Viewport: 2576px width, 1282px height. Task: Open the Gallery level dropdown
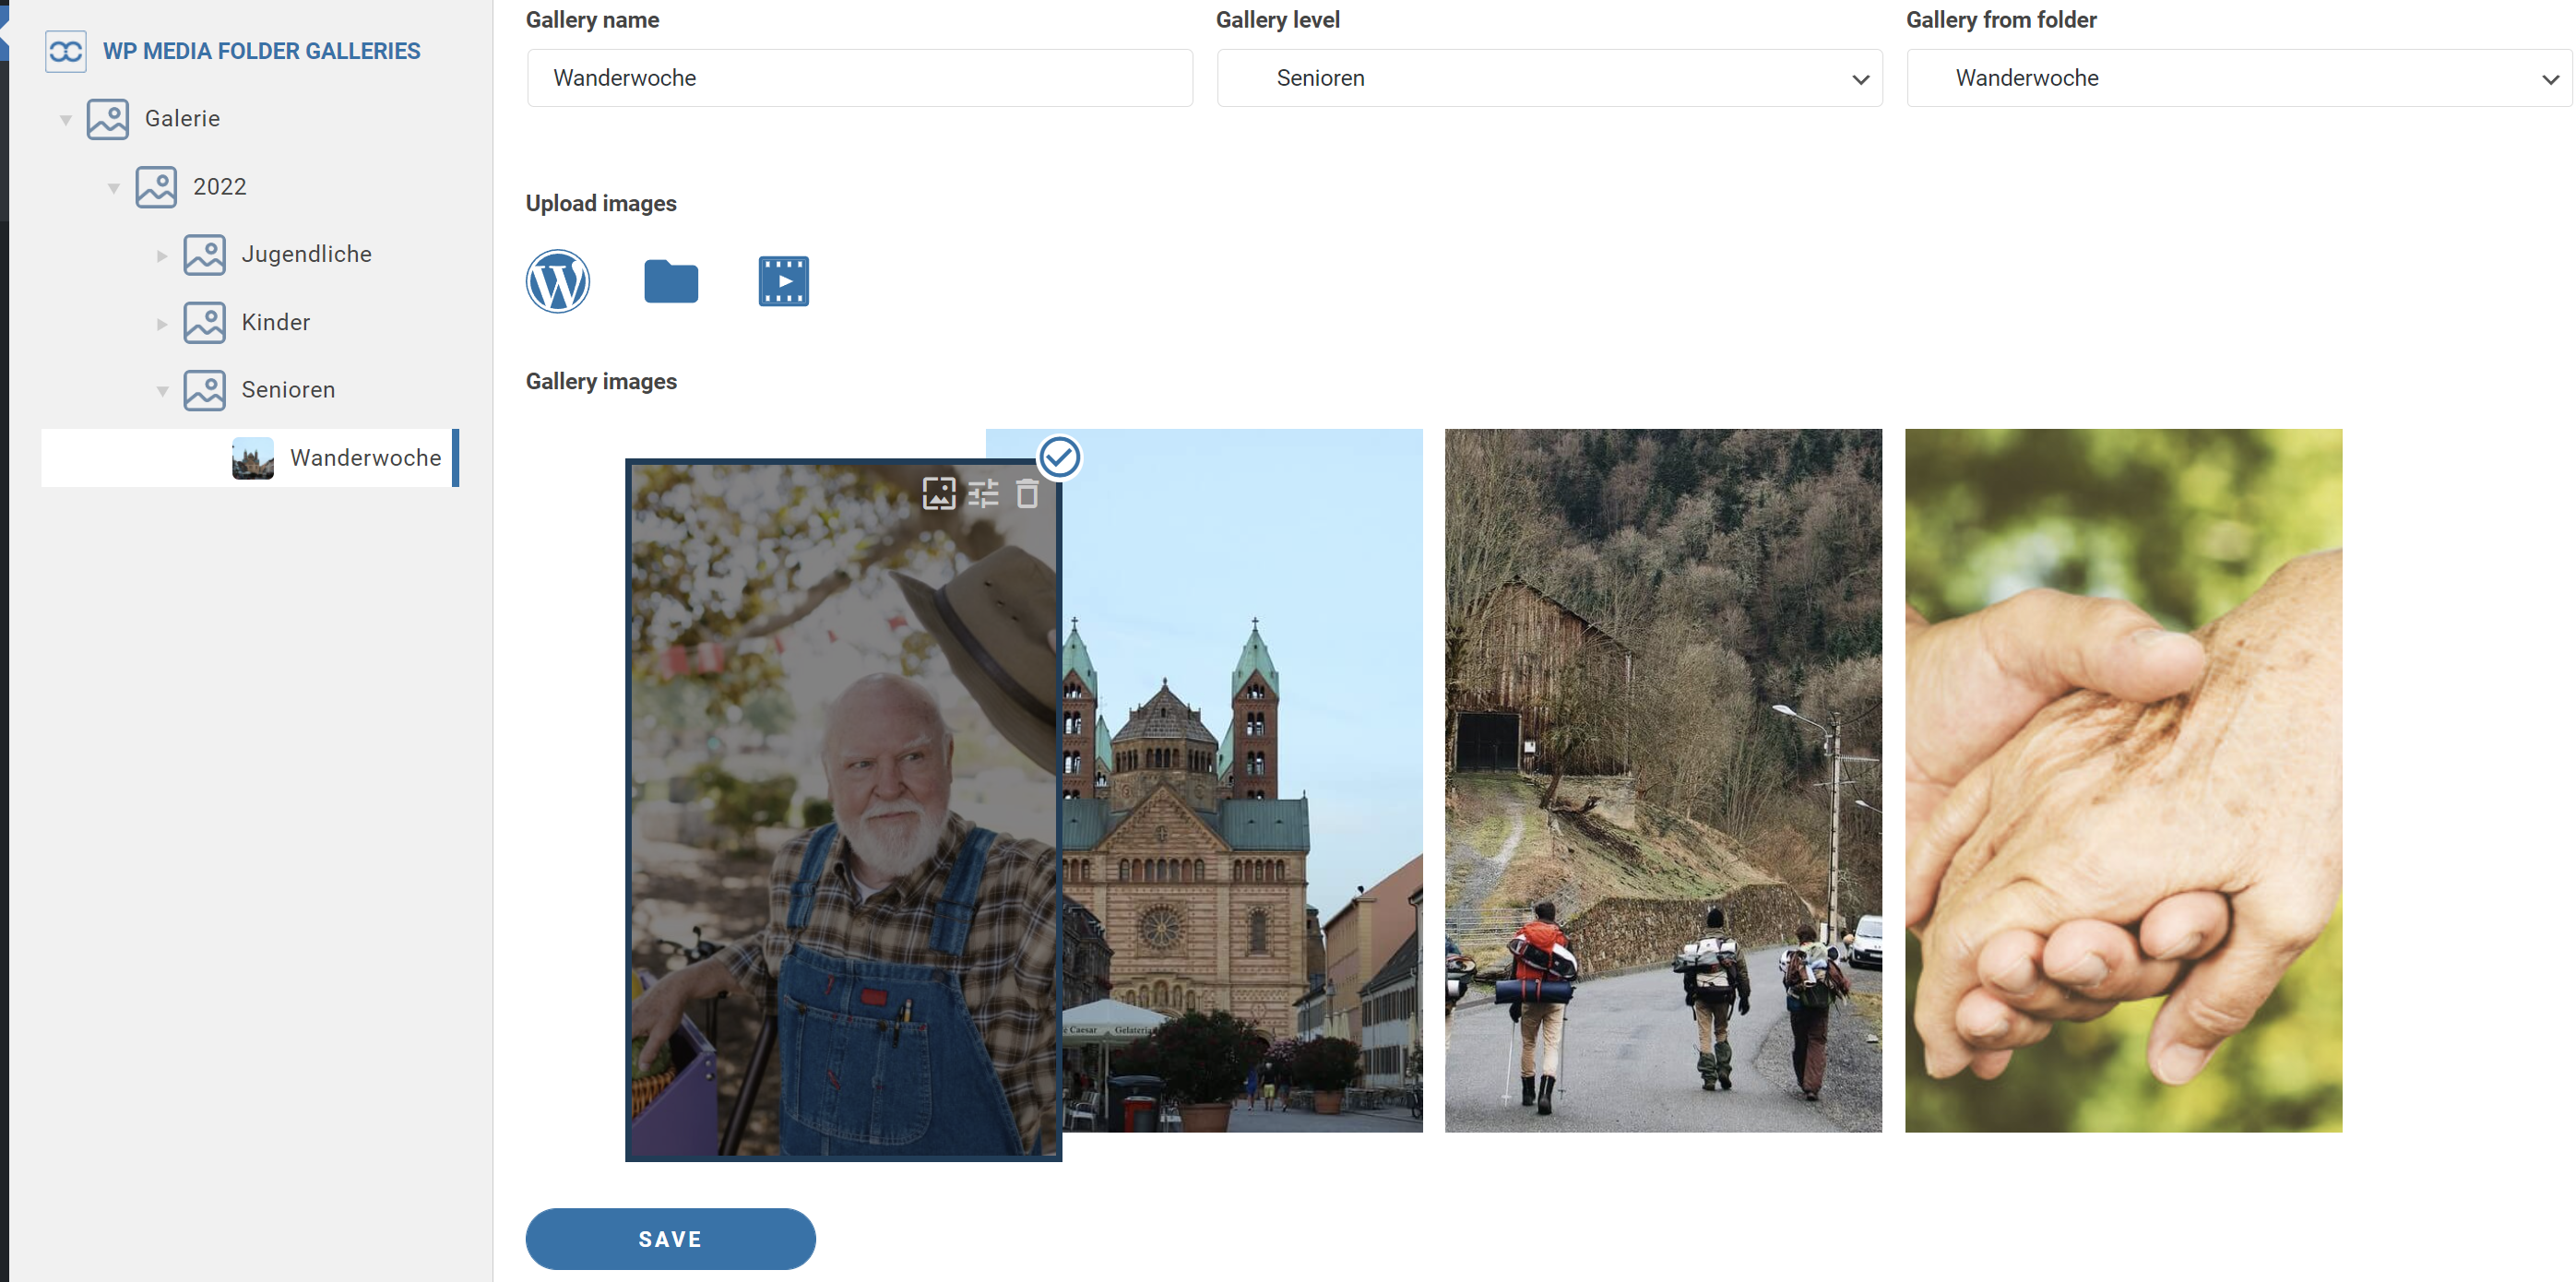pos(1549,78)
